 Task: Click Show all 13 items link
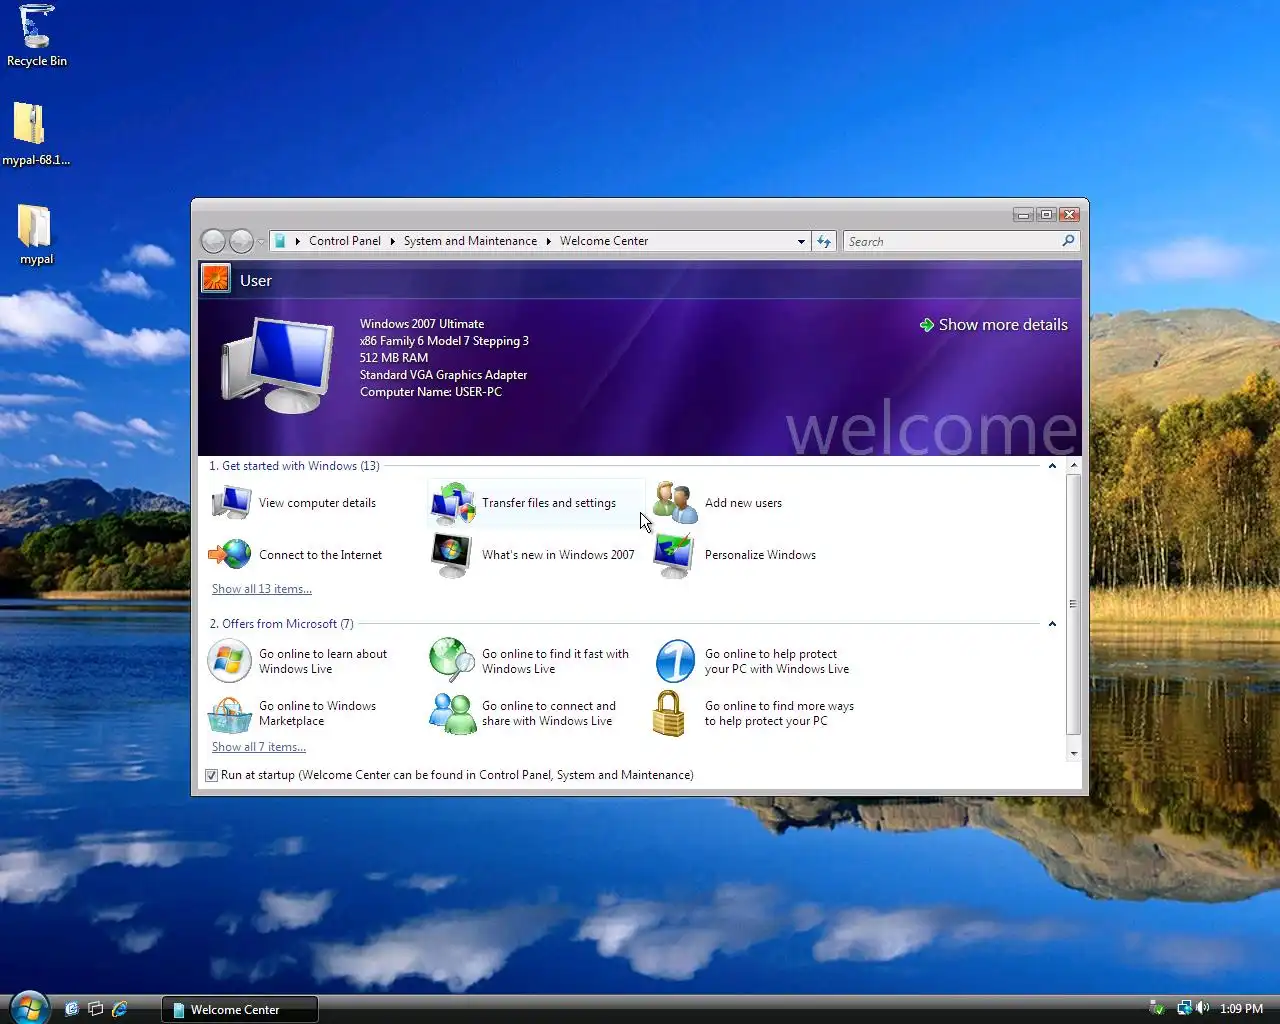pyautogui.click(x=262, y=589)
